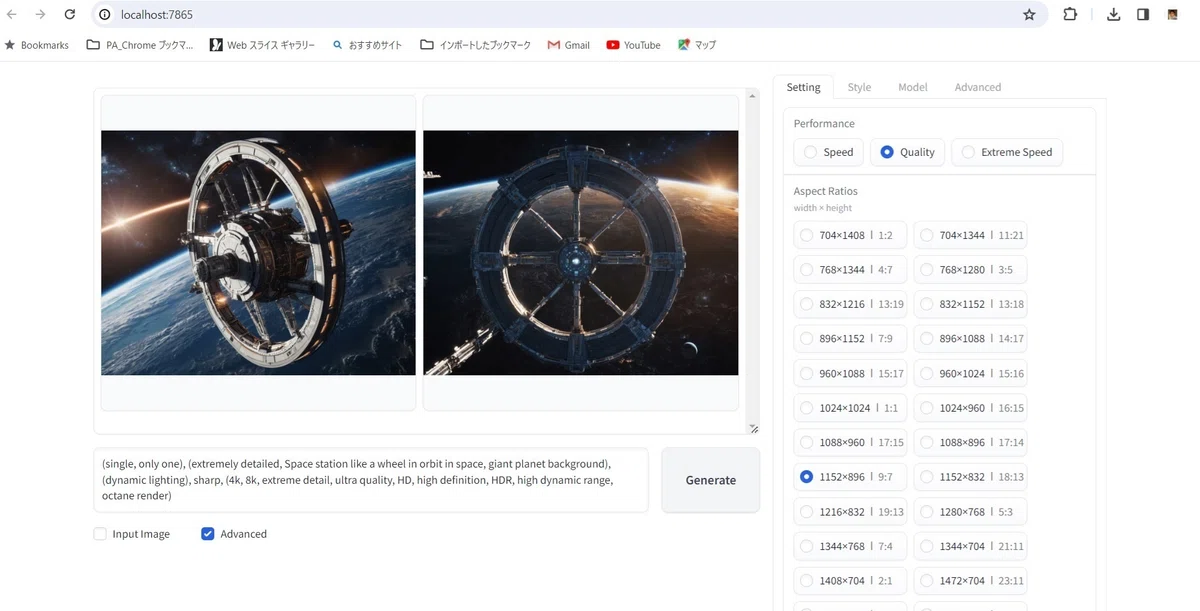
Task: Choose the 768×1344 4:7 aspect ratio
Action: click(850, 270)
